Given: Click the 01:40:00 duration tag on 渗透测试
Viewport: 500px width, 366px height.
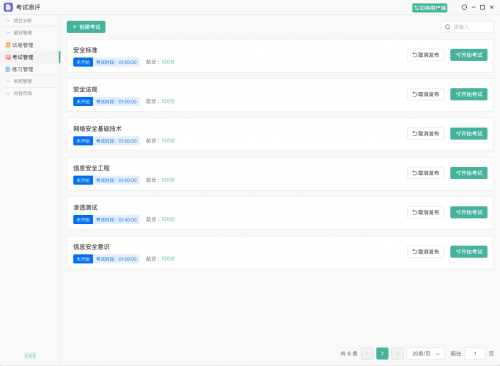Looking at the screenshot, I should point(117,219).
